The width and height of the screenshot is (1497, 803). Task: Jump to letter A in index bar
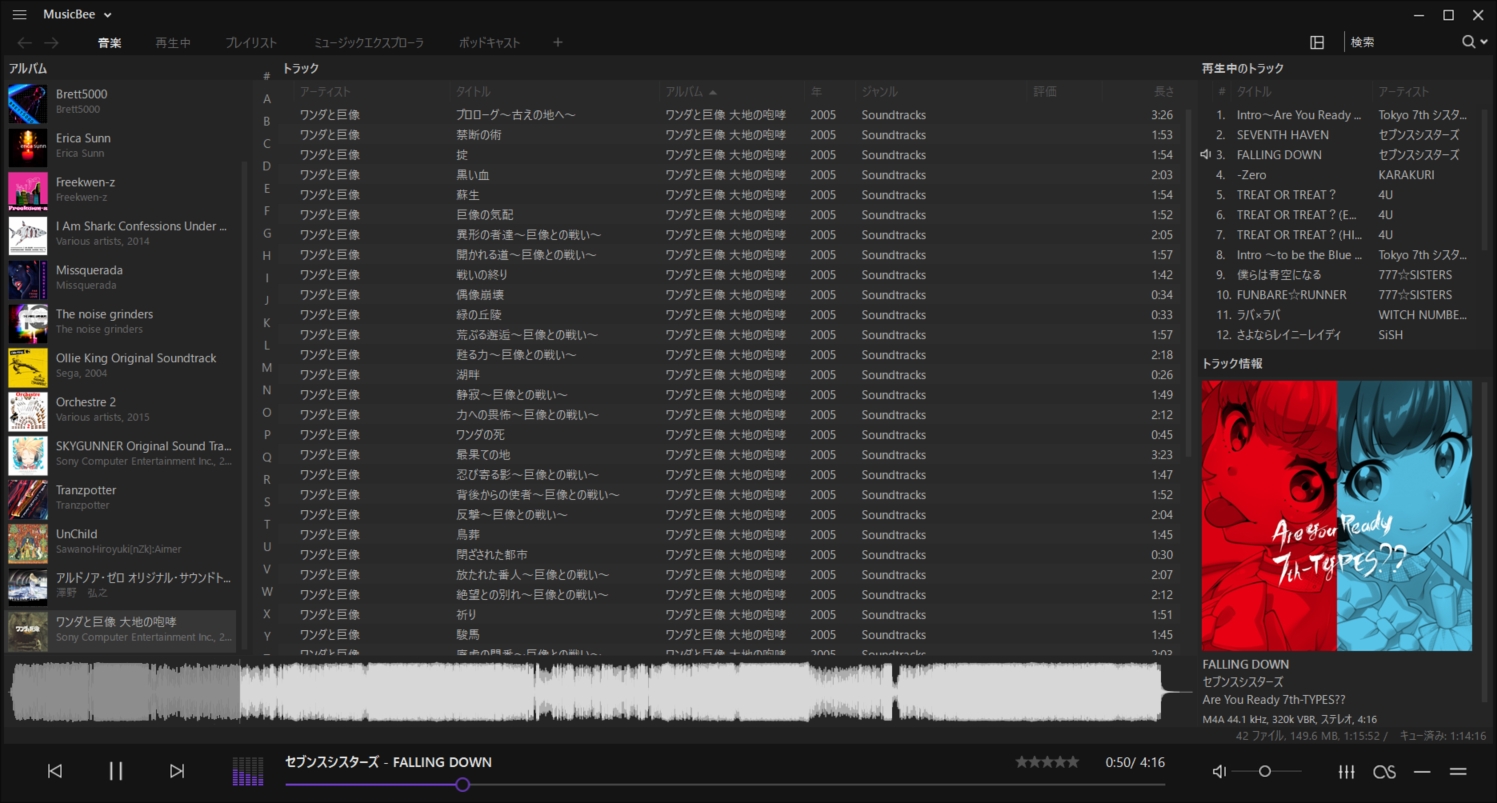(x=267, y=99)
